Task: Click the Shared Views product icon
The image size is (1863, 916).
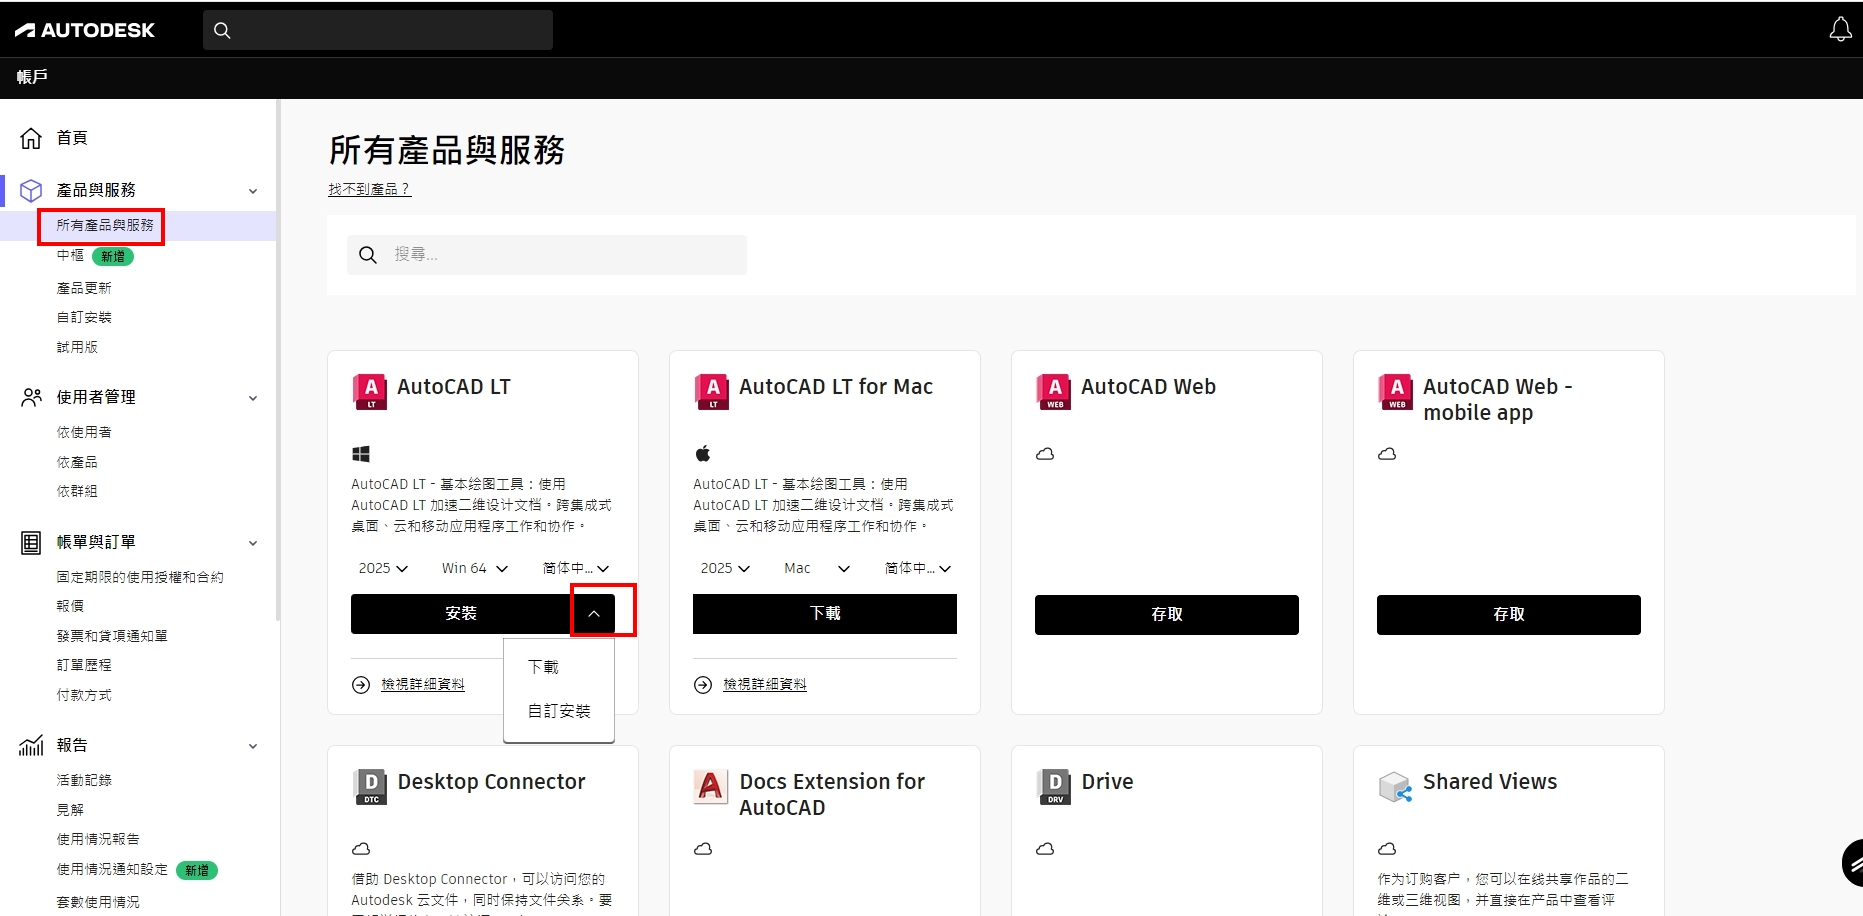Action: [1395, 786]
